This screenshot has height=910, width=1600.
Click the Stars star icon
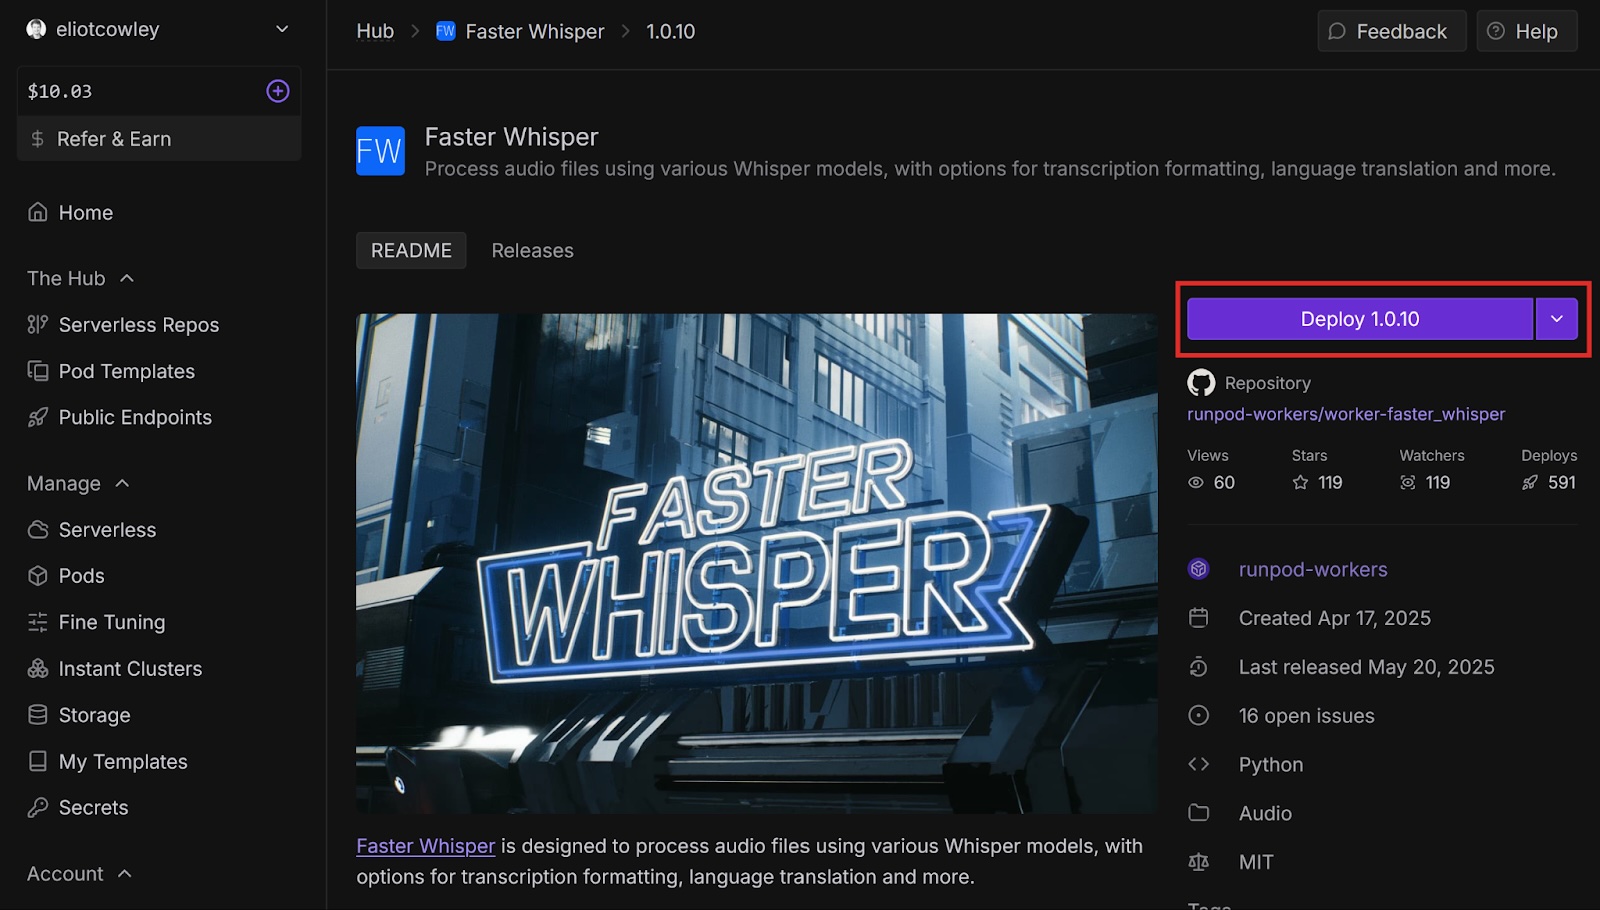1300,482
